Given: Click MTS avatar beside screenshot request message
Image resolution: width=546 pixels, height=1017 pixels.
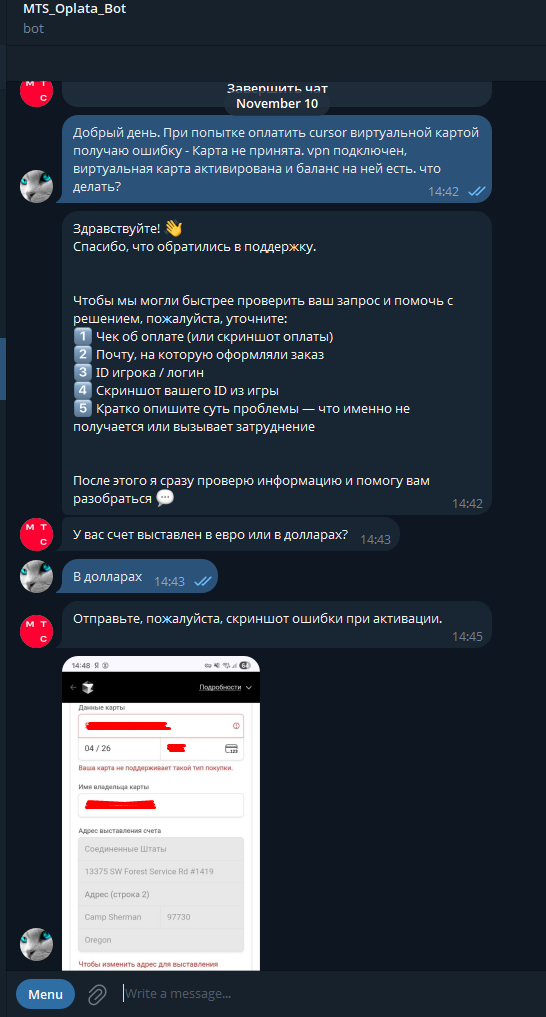Looking at the screenshot, I should [x=37, y=631].
